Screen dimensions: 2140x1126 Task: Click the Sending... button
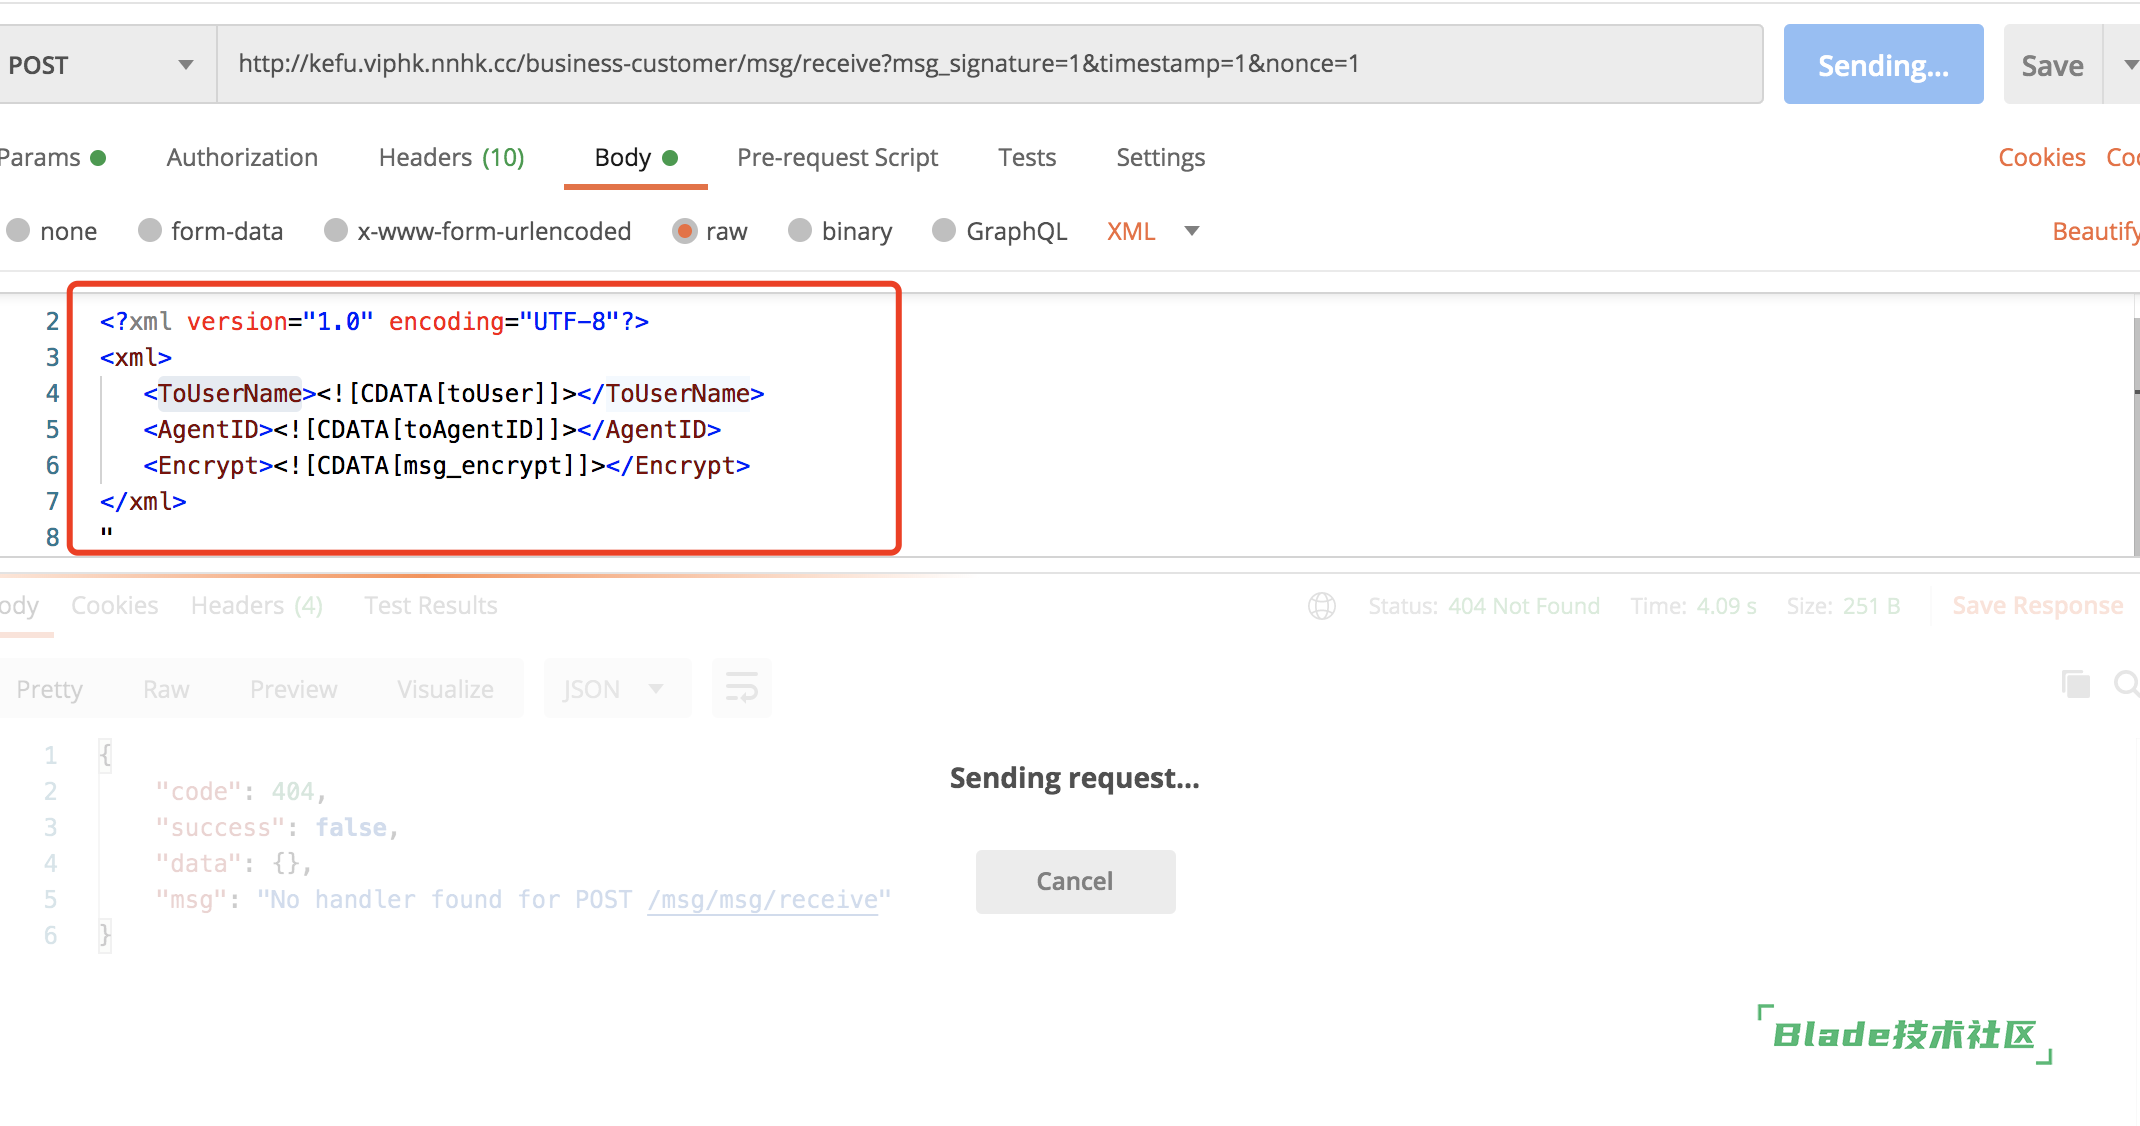tap(1883, 65)
